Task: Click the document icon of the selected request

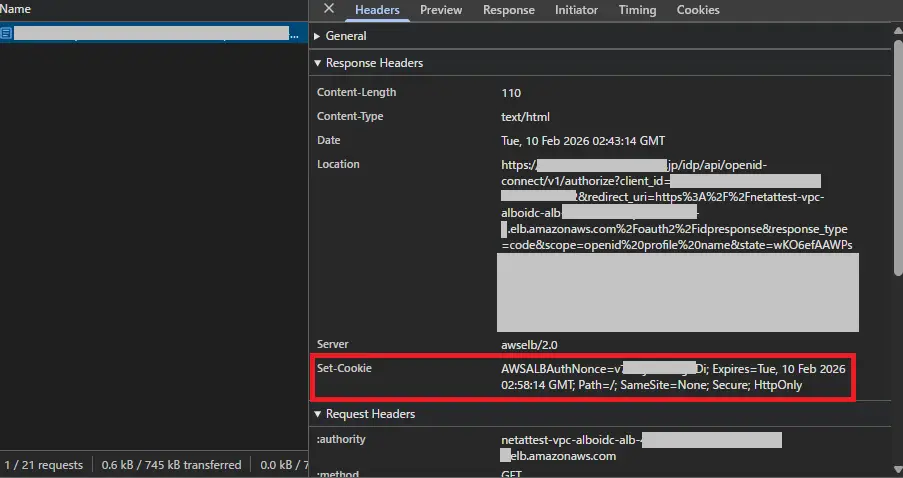Action: point(7,34)
